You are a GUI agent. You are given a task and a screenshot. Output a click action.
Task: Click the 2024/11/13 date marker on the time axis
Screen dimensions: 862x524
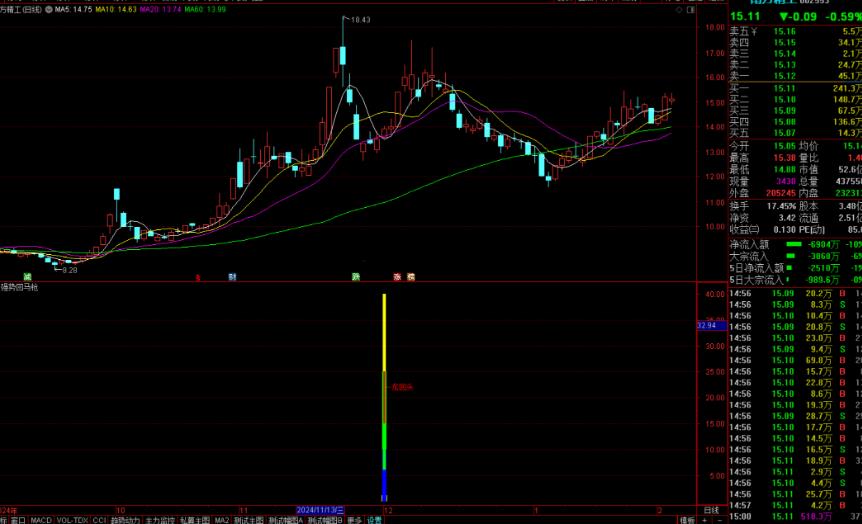pos(320,510)
